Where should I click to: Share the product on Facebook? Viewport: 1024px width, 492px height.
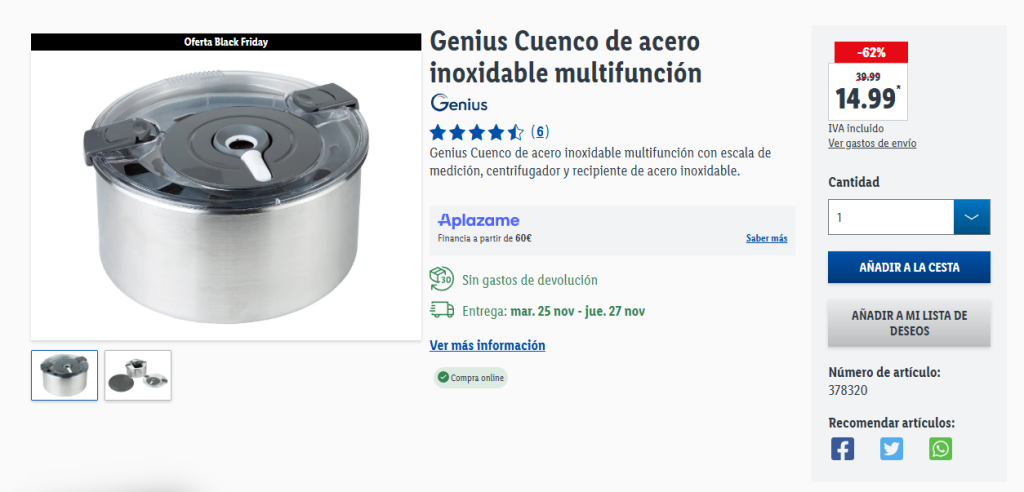(x=842, y=449)
